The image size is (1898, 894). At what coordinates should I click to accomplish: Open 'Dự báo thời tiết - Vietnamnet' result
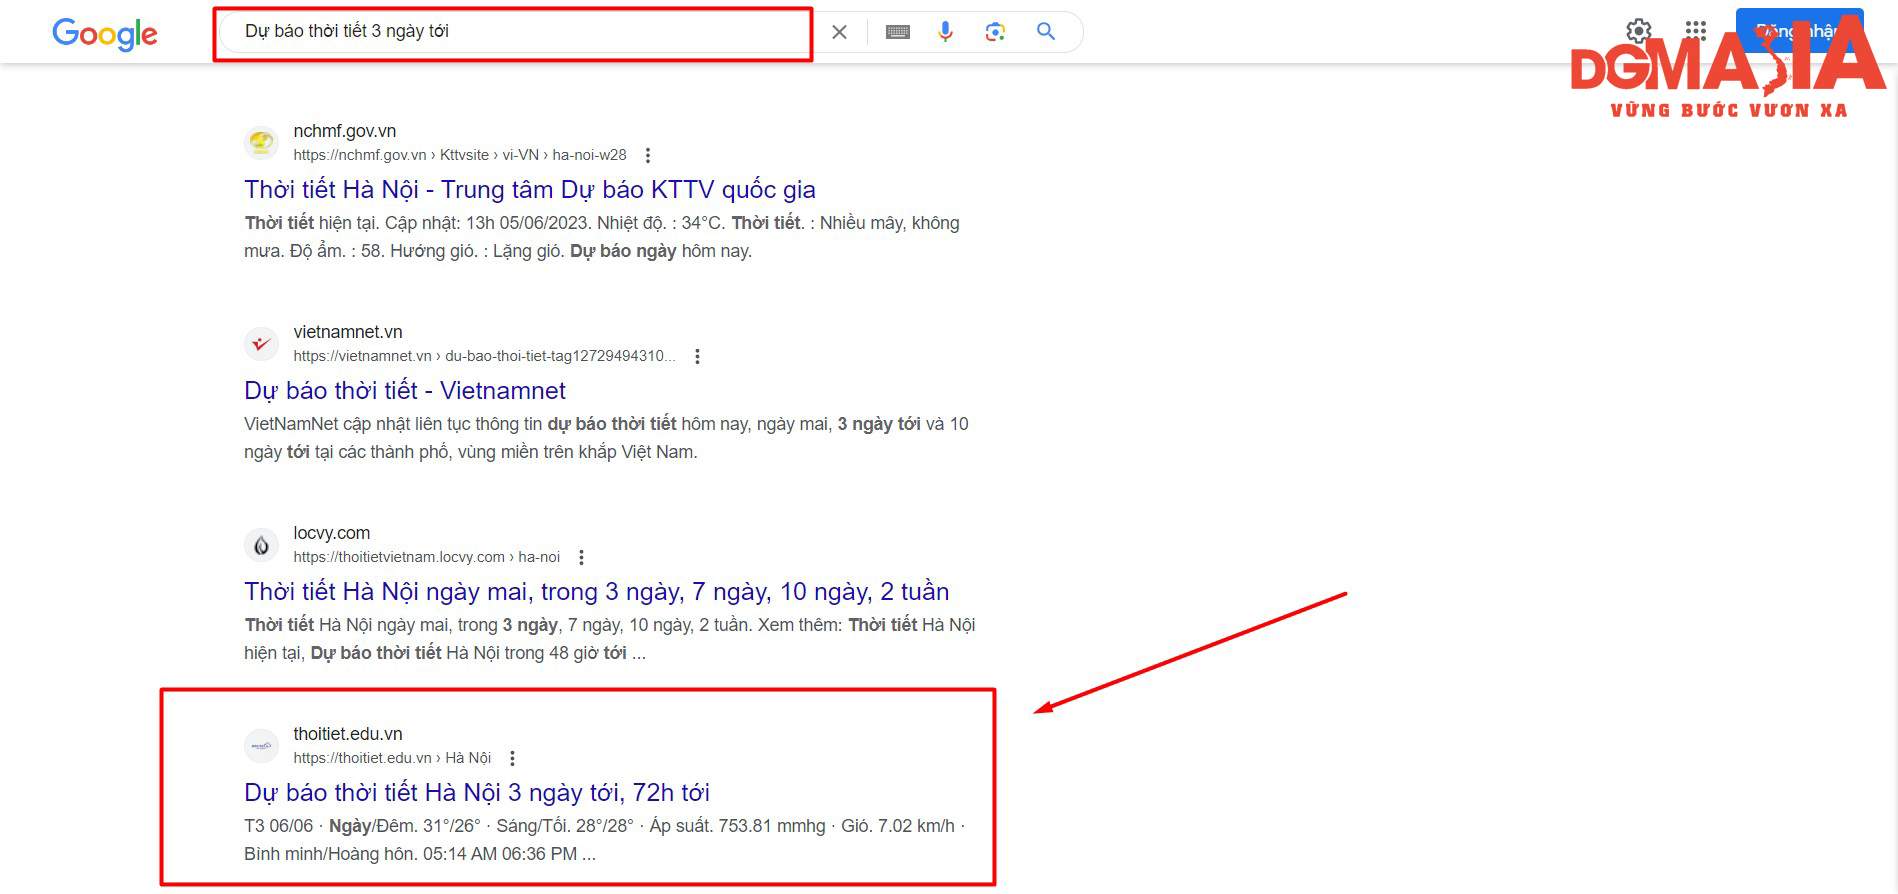[x=405, y=390]
